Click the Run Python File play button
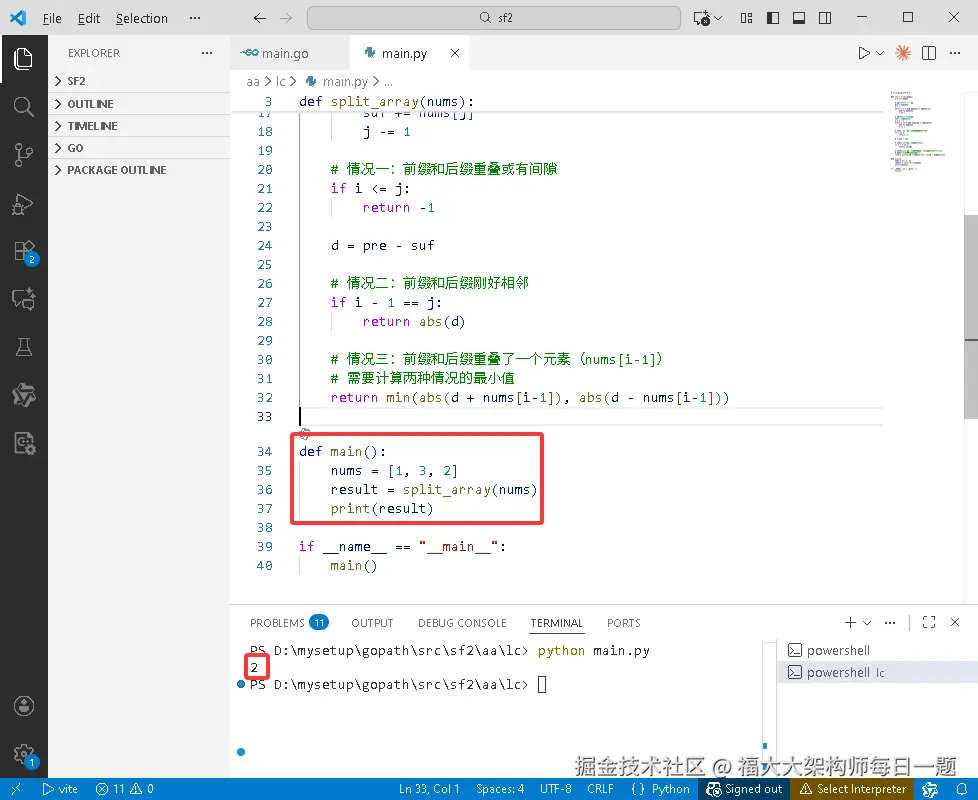 [x=863, y=53]
